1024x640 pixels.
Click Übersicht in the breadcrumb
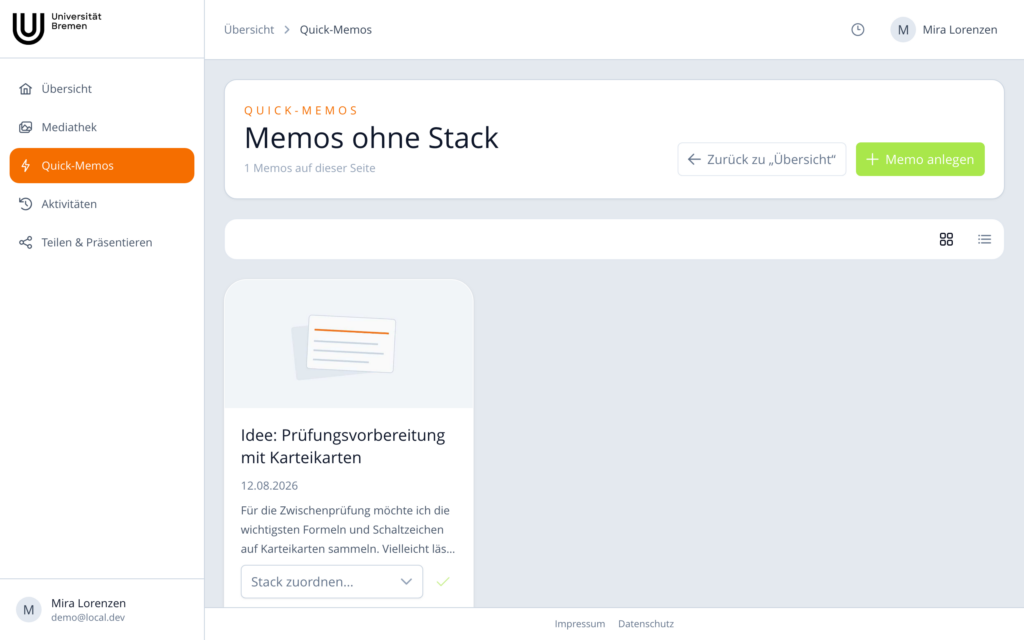coord(249,29)
